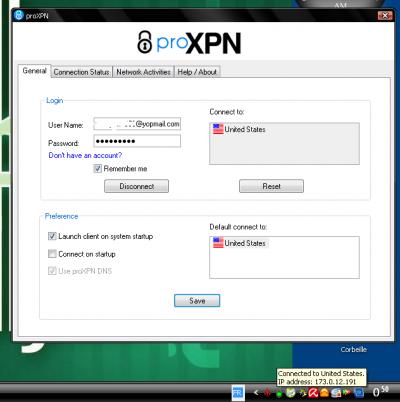The height and width of the screenshot is (402, 400).
Task: Select United States in Default connect to list
Action: click(245, 243)
